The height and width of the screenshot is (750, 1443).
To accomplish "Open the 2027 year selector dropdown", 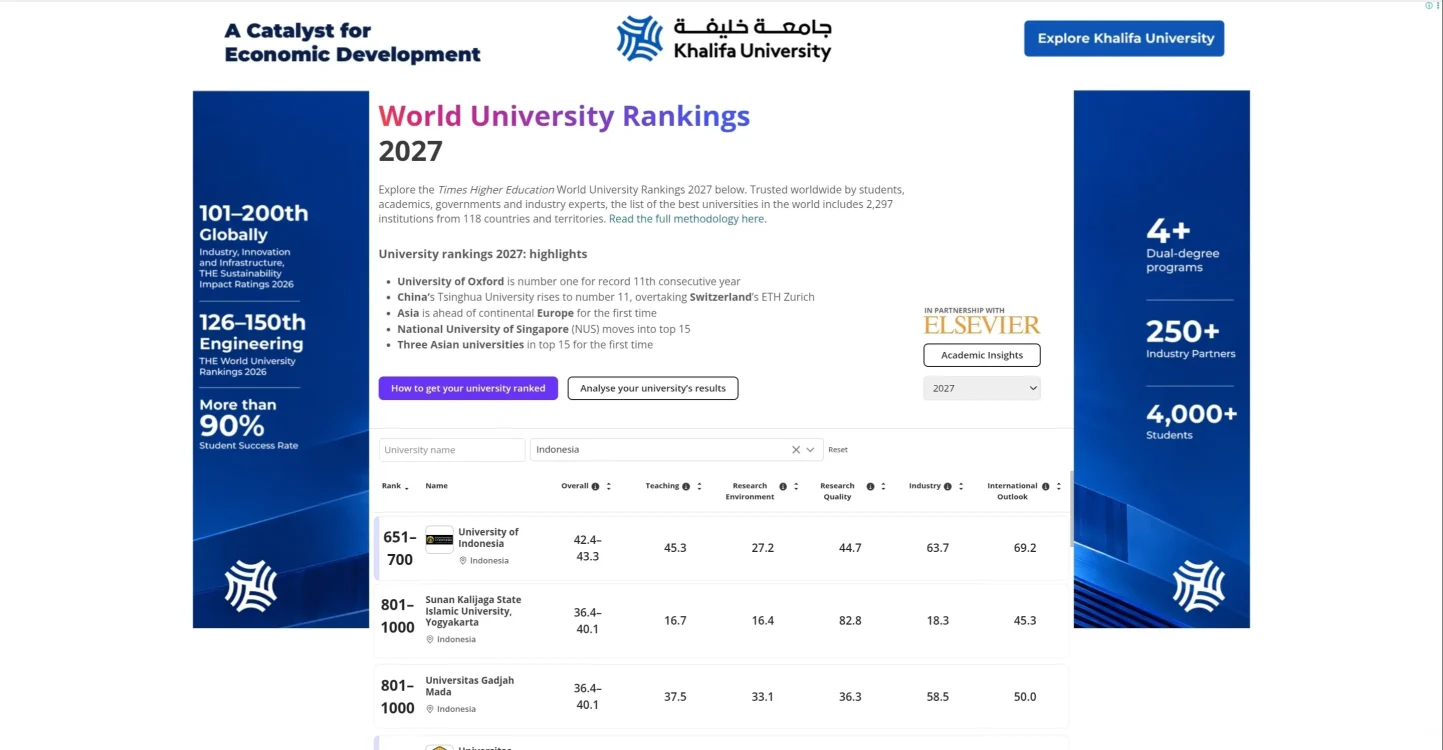I will click(982, 388).
